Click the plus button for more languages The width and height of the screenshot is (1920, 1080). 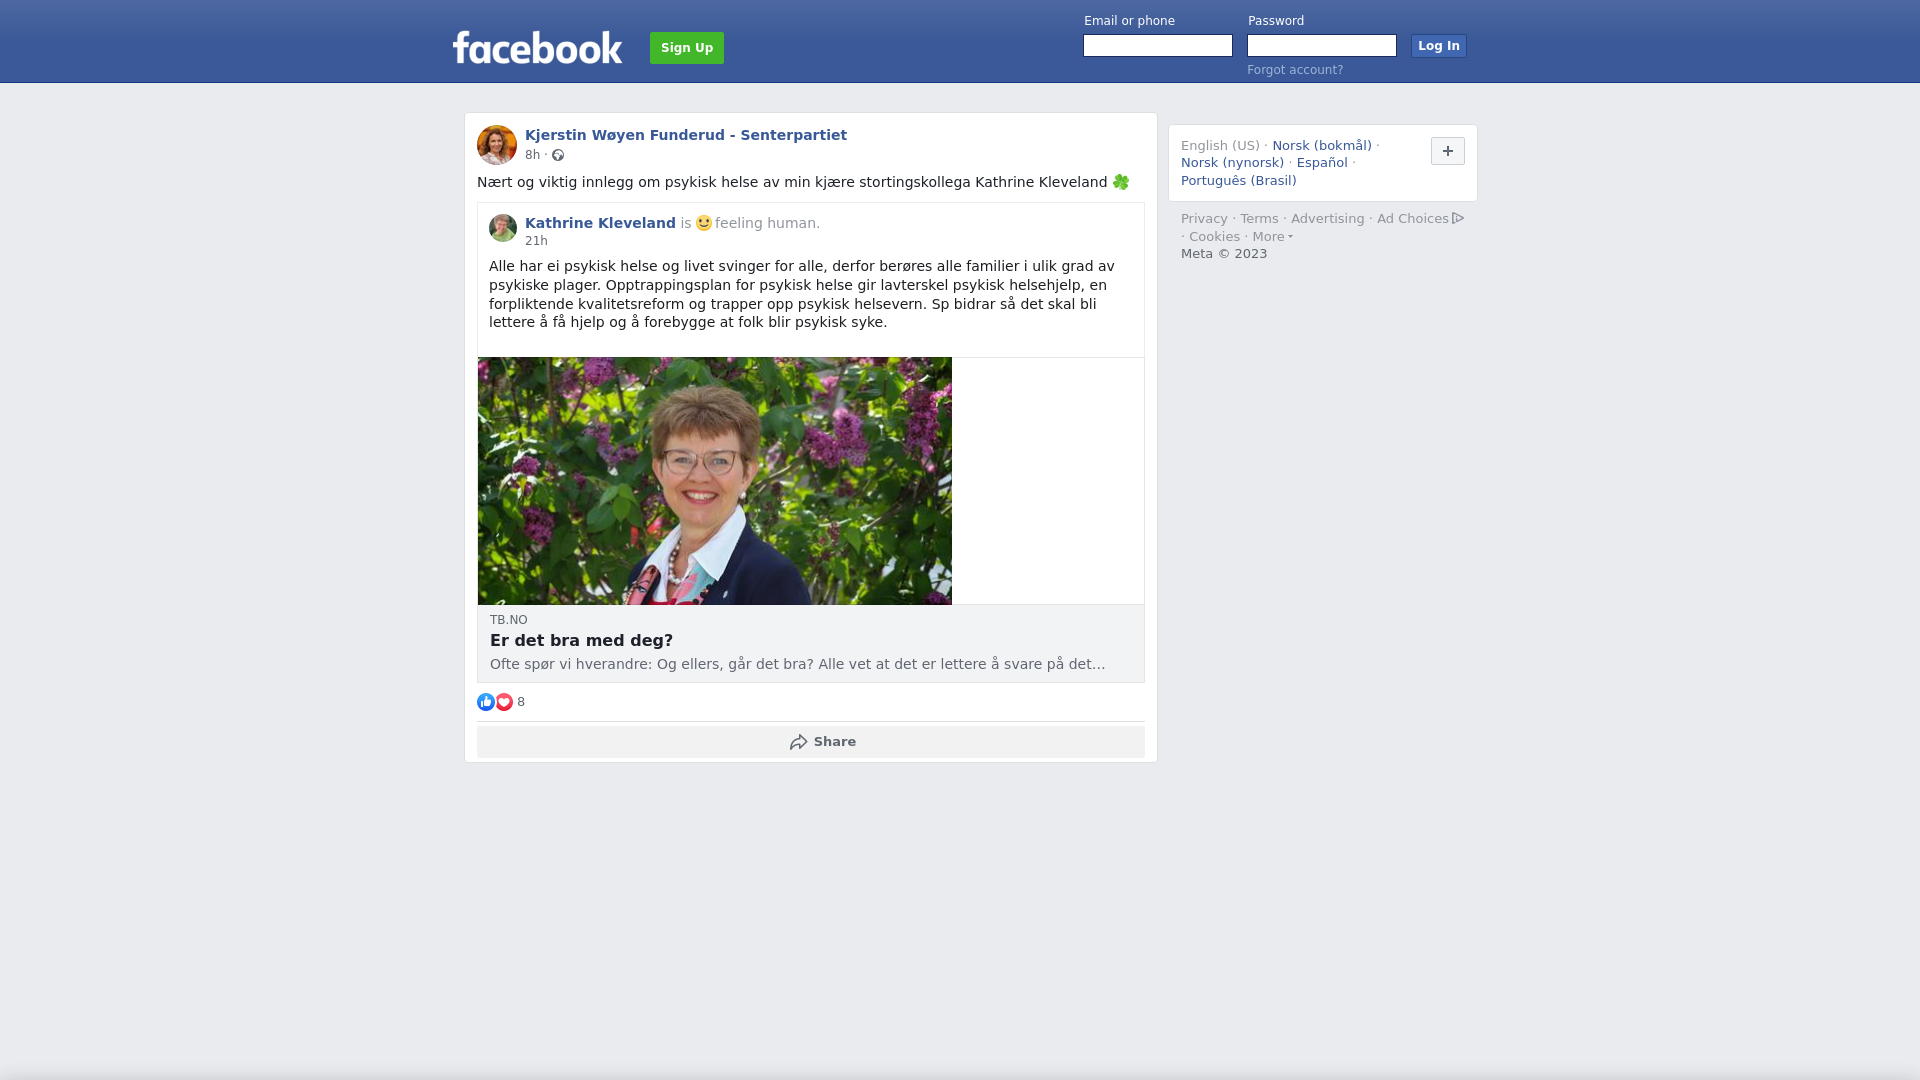click(x=1448, y=151)
